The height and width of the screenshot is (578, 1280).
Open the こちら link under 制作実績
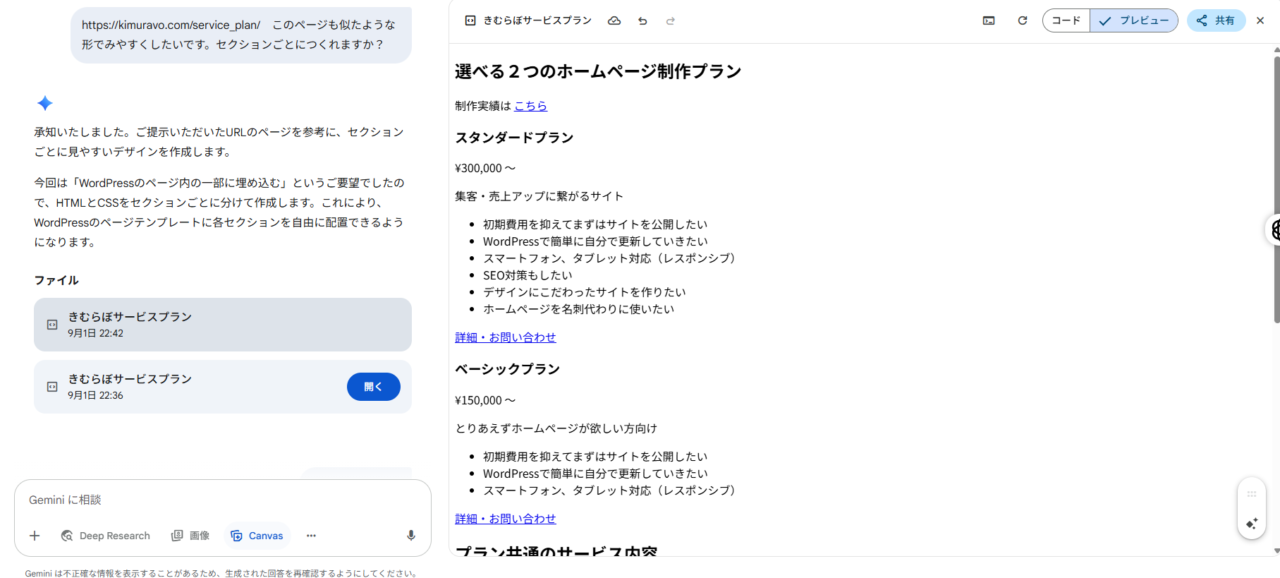click(x=530, y=105)
